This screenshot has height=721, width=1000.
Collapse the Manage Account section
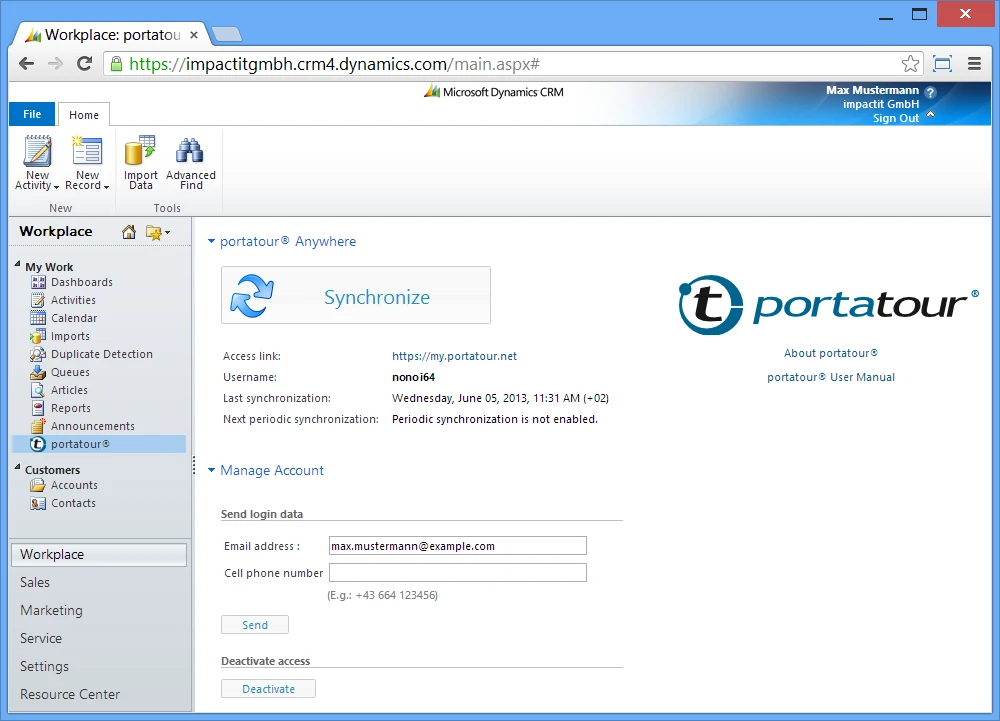pyautogui.click(x=211, y=470)
